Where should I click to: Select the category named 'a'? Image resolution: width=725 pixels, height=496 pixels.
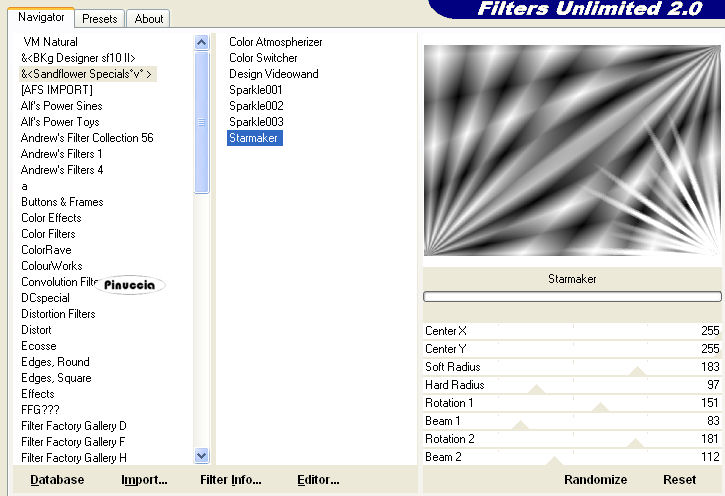pyautogui.click(x=25, y=186)
